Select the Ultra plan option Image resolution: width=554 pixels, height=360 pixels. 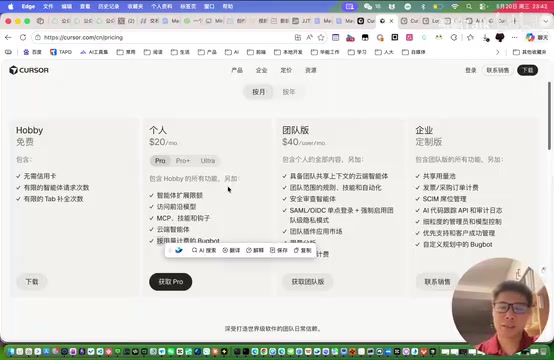click(208, 161)
